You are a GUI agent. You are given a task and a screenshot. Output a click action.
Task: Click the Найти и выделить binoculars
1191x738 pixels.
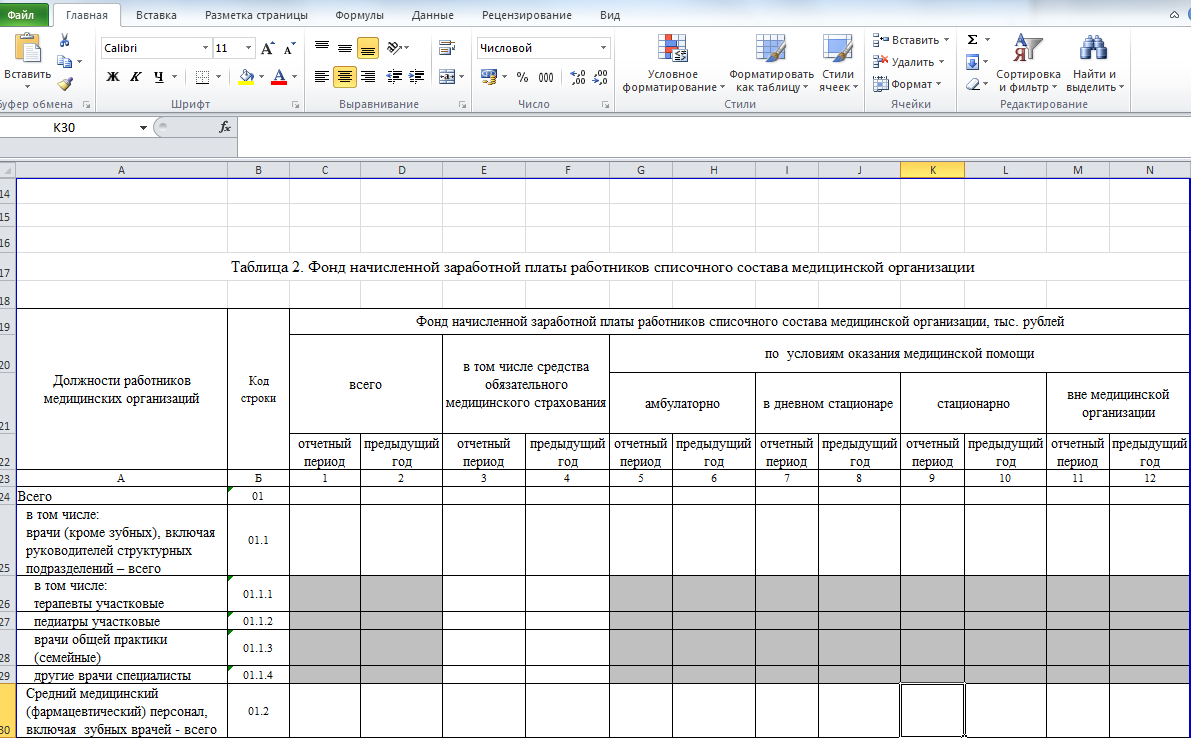click(1094, 64)
